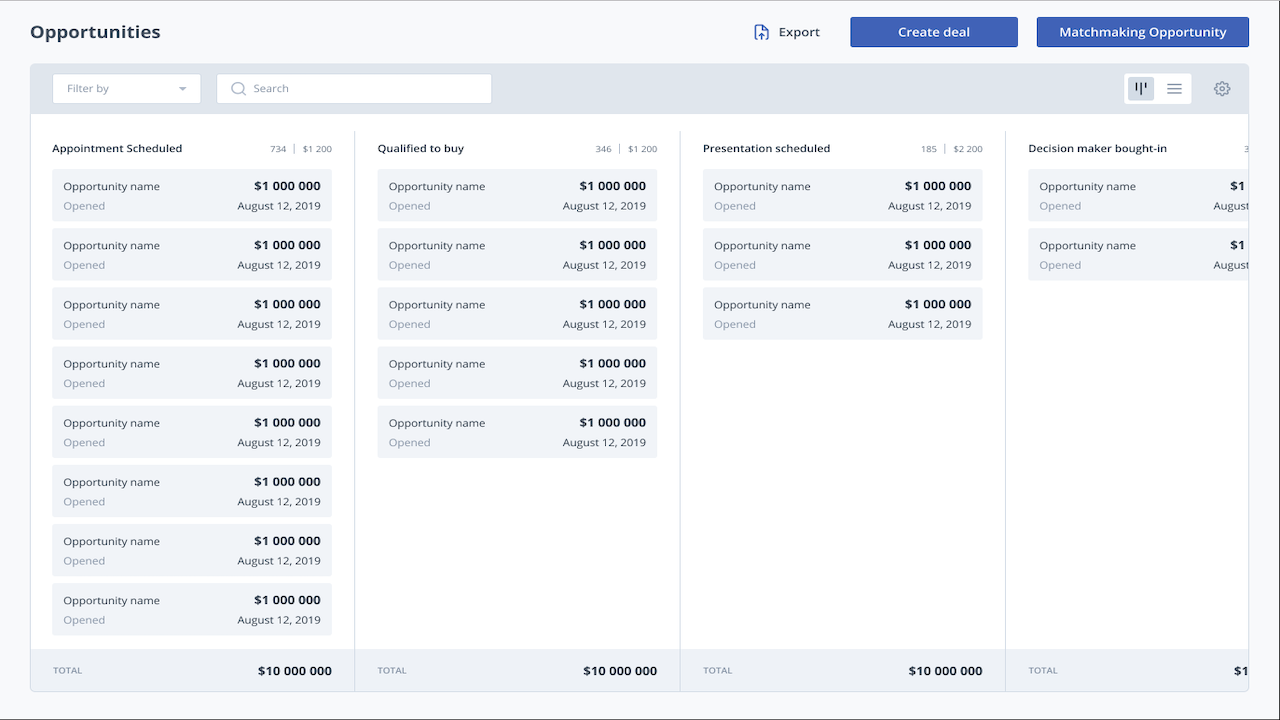Select the Qualified to buy column header

tap(421, 149)
